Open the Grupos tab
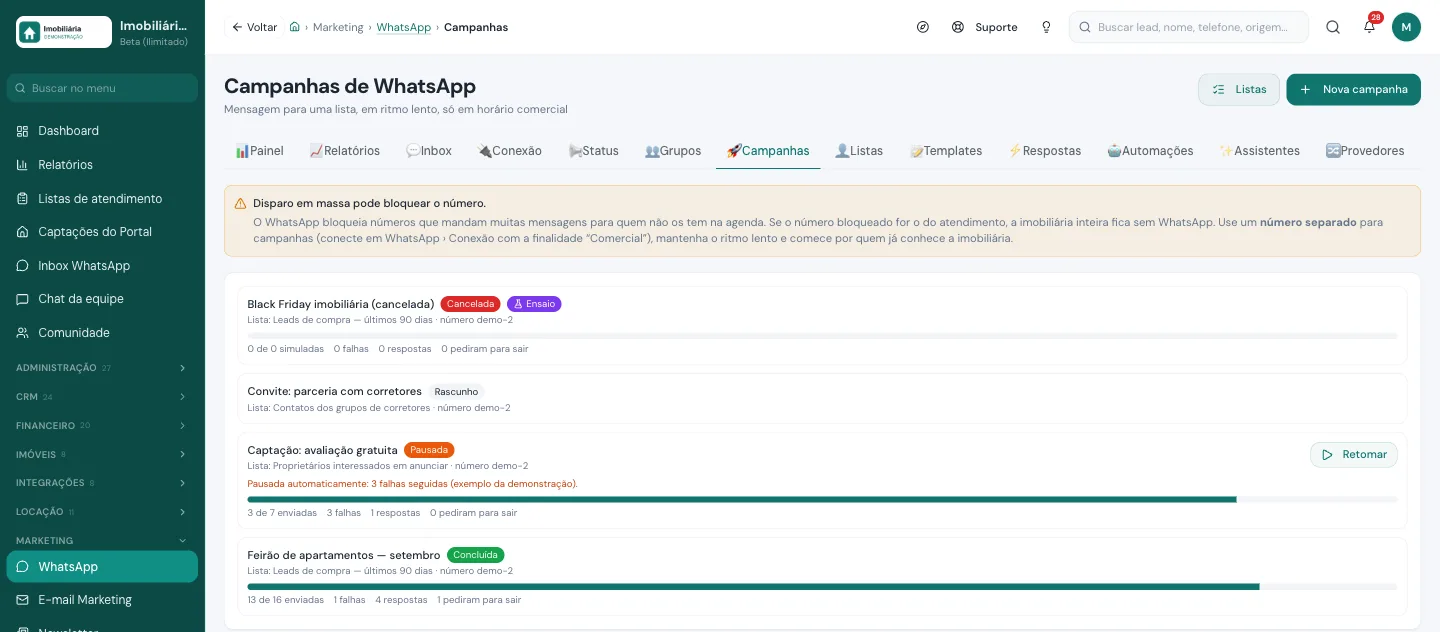The image size is (1440, 632). (x=672, y=151)
